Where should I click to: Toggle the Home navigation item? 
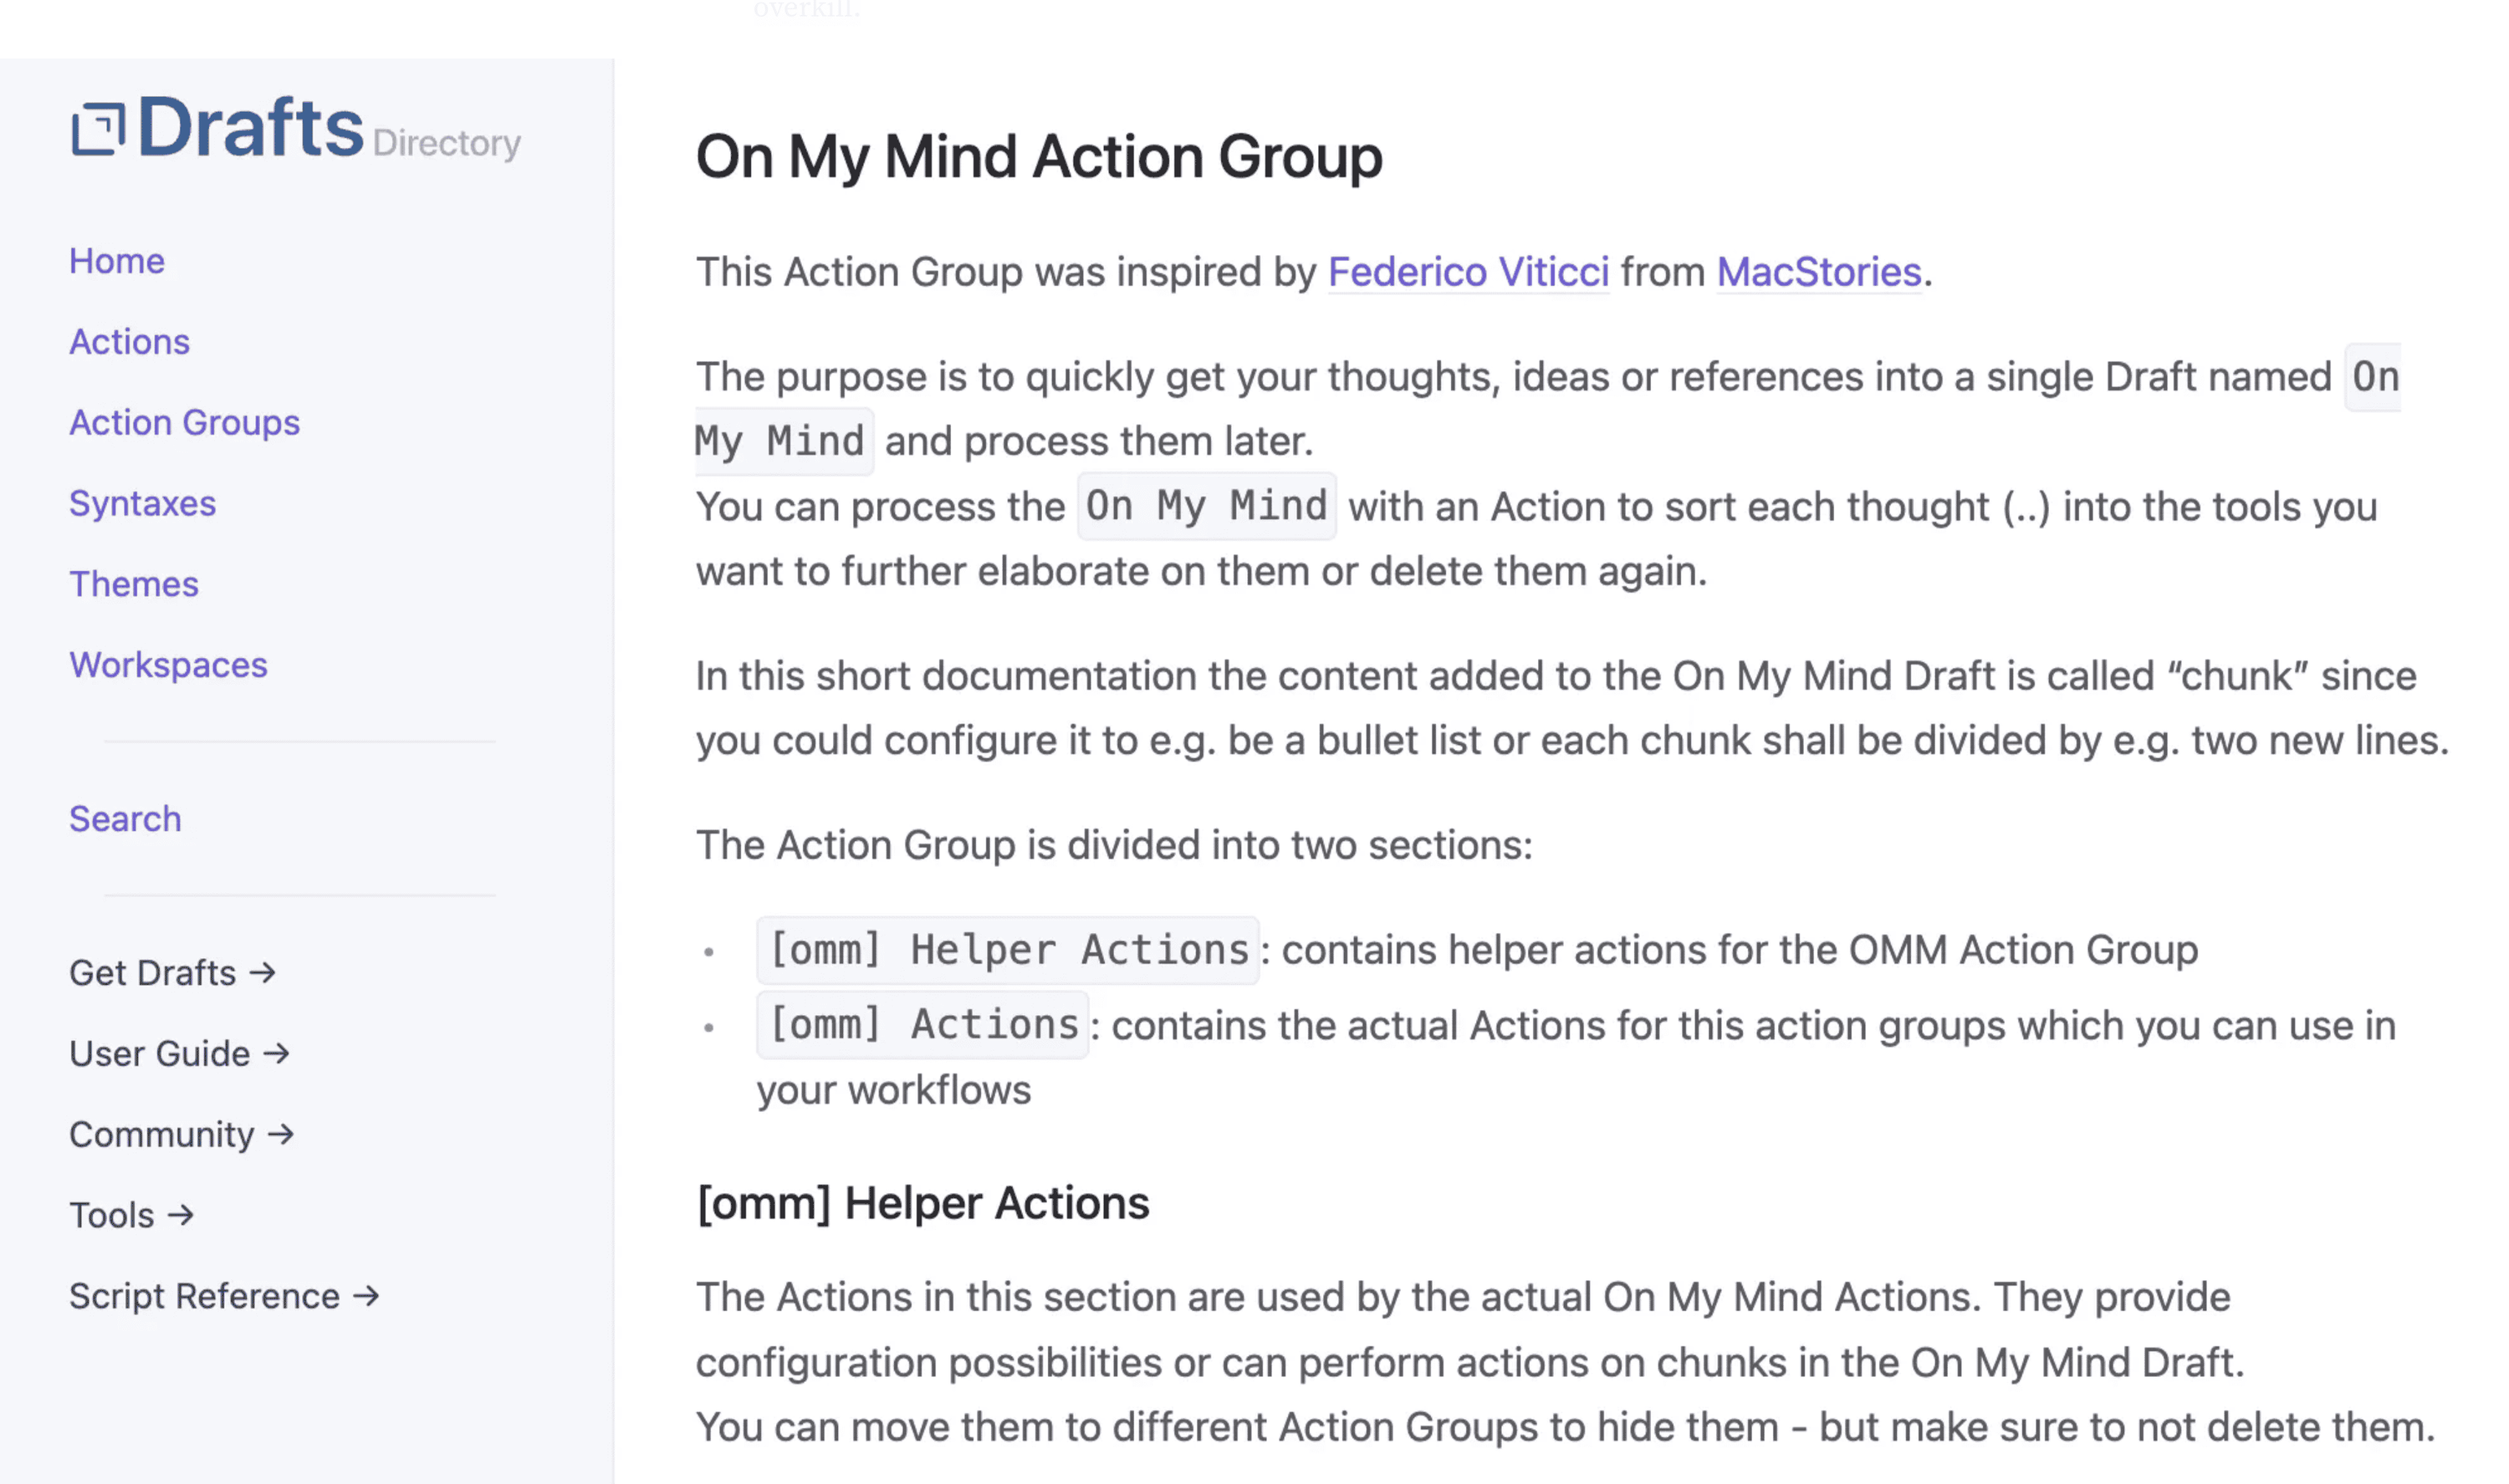click(x=116, y=262)
